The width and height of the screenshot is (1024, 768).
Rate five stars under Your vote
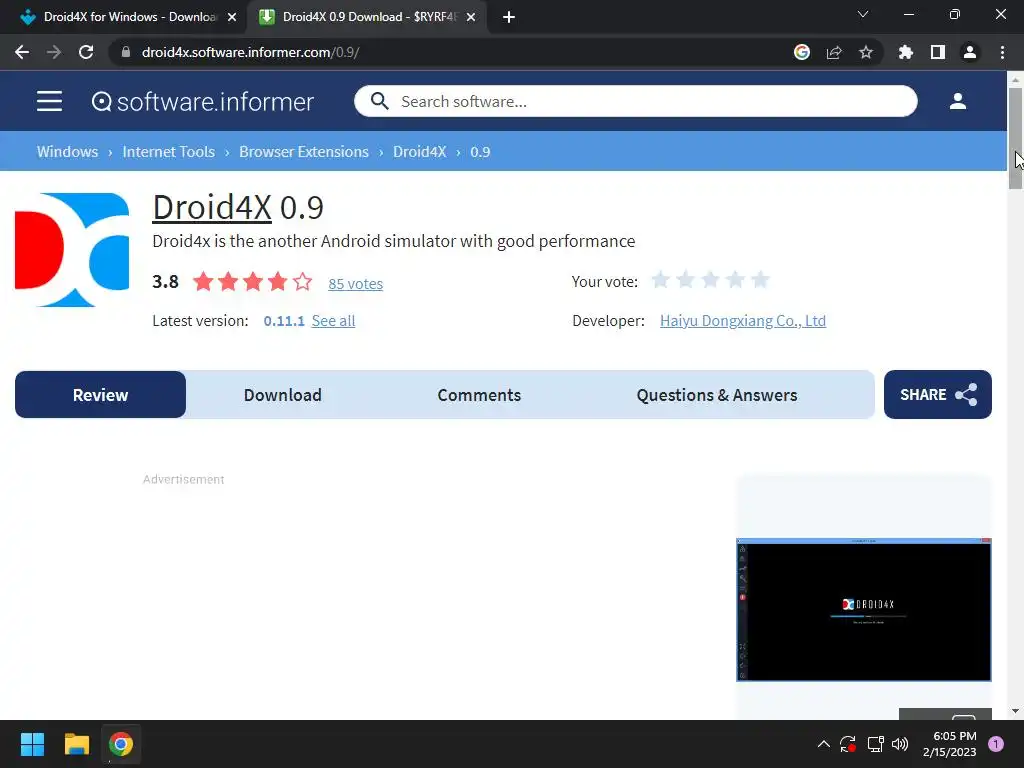pyautogui.click(x=760, y=280)
